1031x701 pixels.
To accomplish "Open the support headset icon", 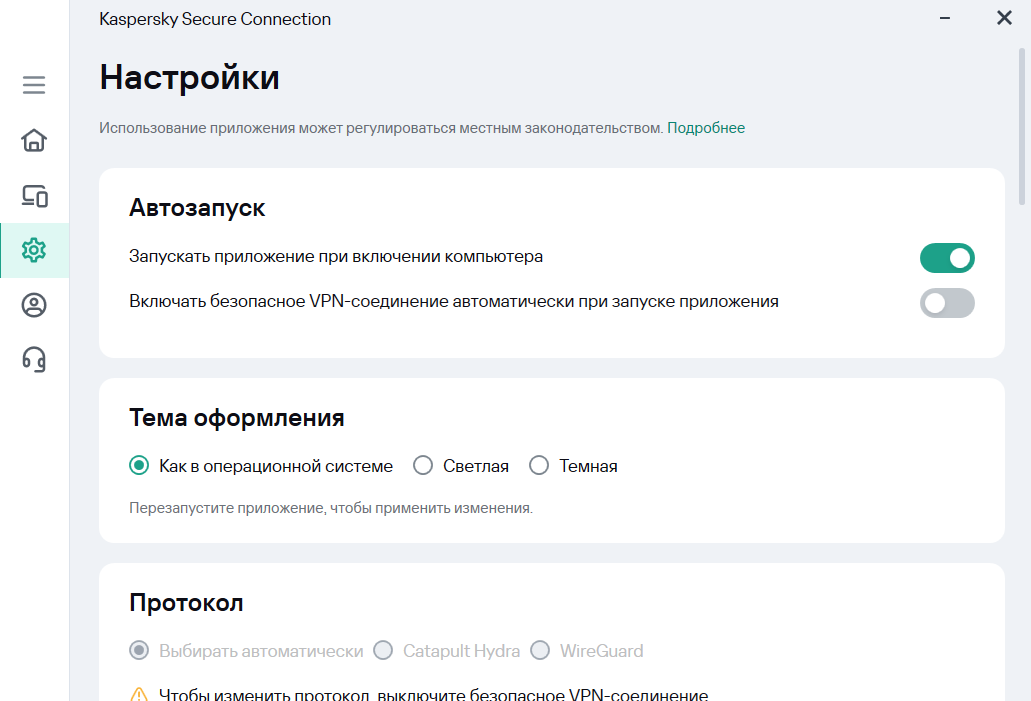I will point(34,359).
